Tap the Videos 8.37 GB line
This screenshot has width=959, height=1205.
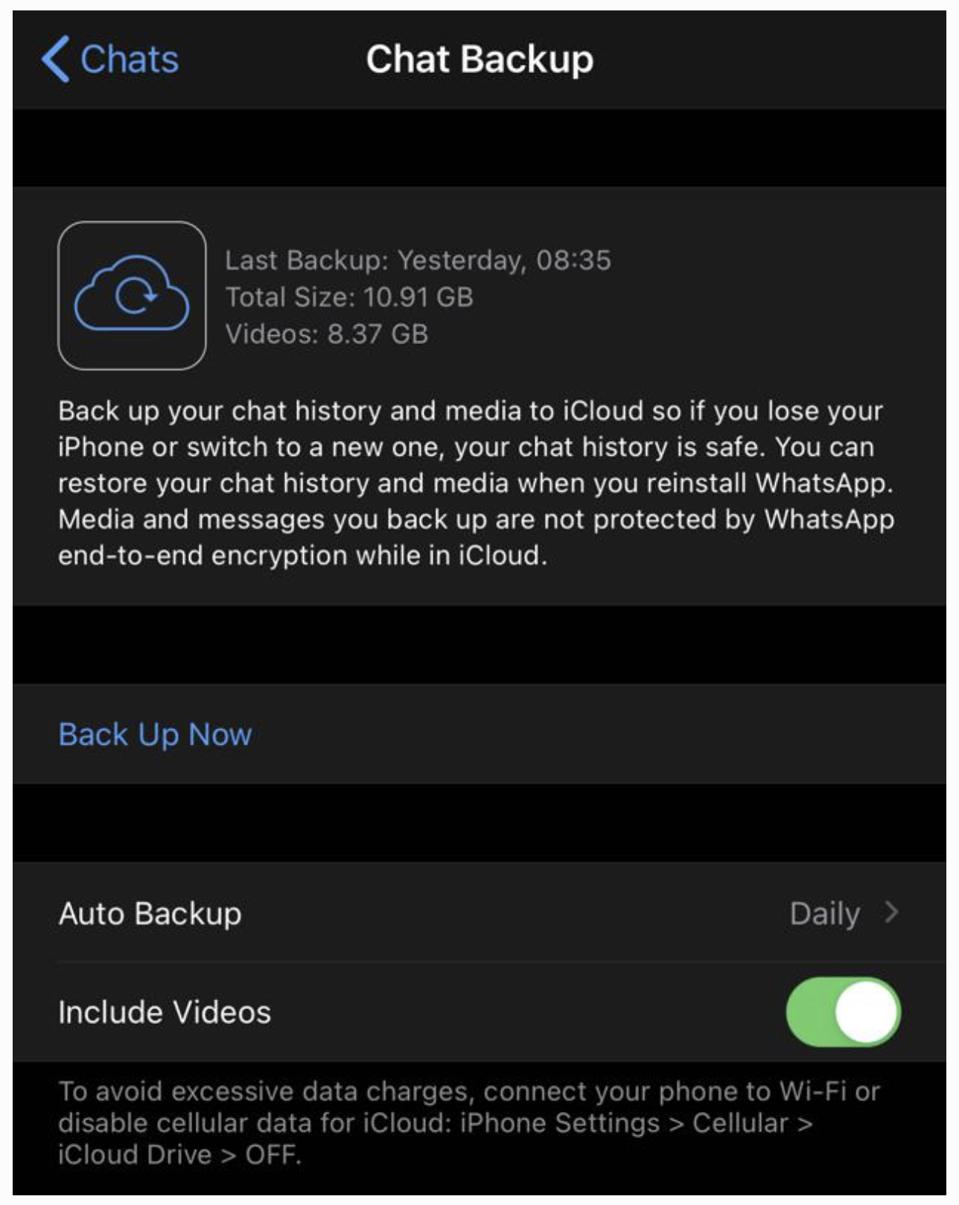click(326, 333)
